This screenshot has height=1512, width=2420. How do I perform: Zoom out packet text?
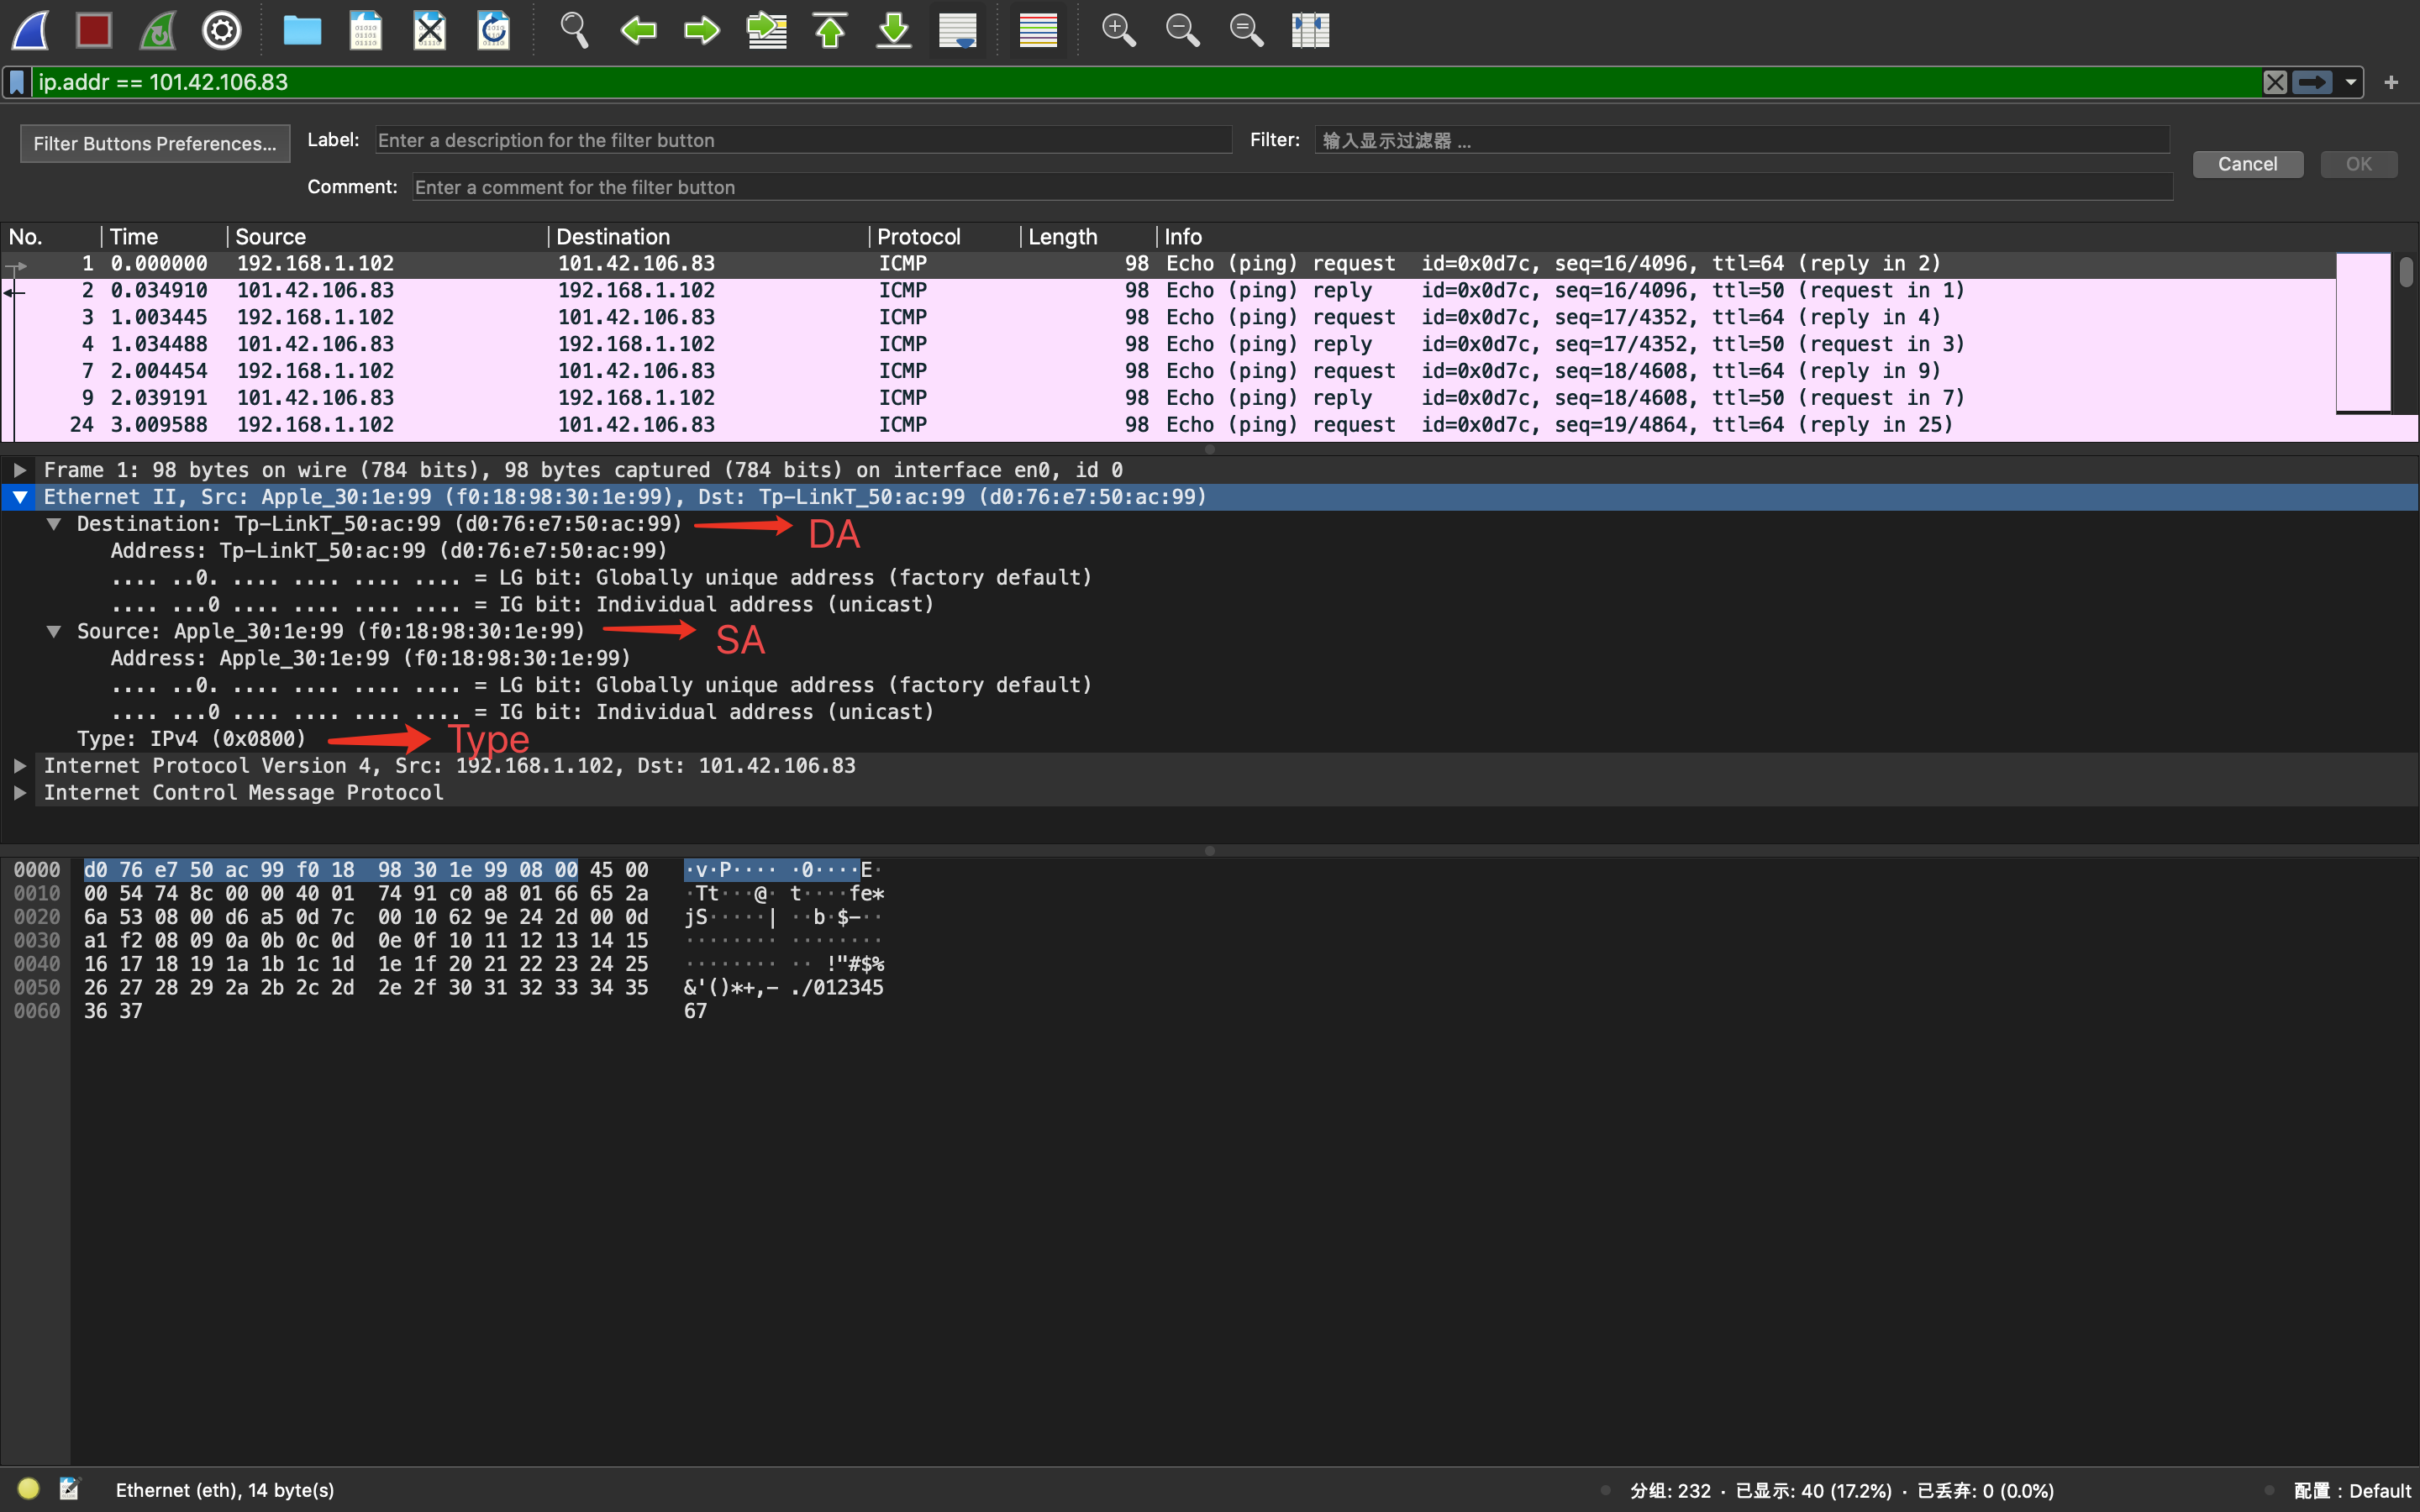click(1182, 30)
